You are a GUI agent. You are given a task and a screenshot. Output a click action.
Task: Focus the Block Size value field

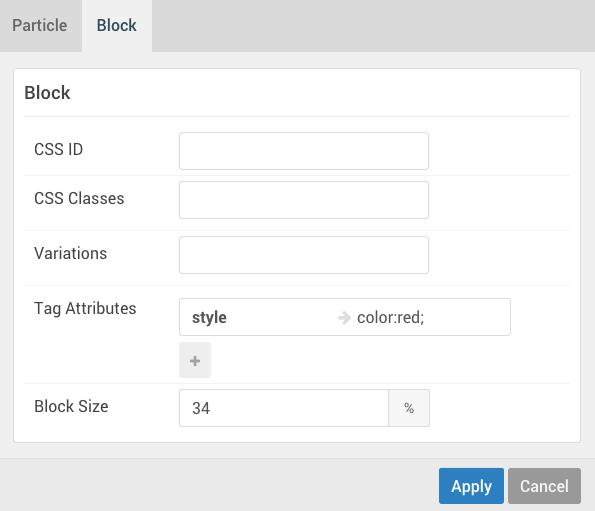284,408
